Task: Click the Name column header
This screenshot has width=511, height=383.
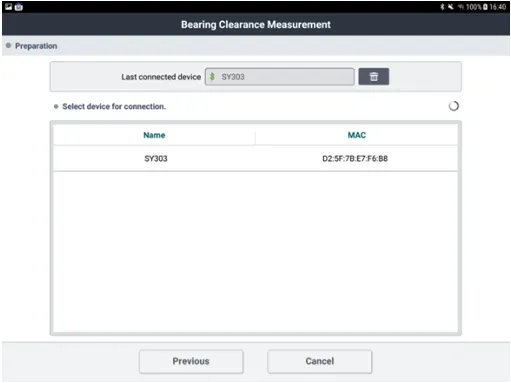Action: click(x=154, y=135)
